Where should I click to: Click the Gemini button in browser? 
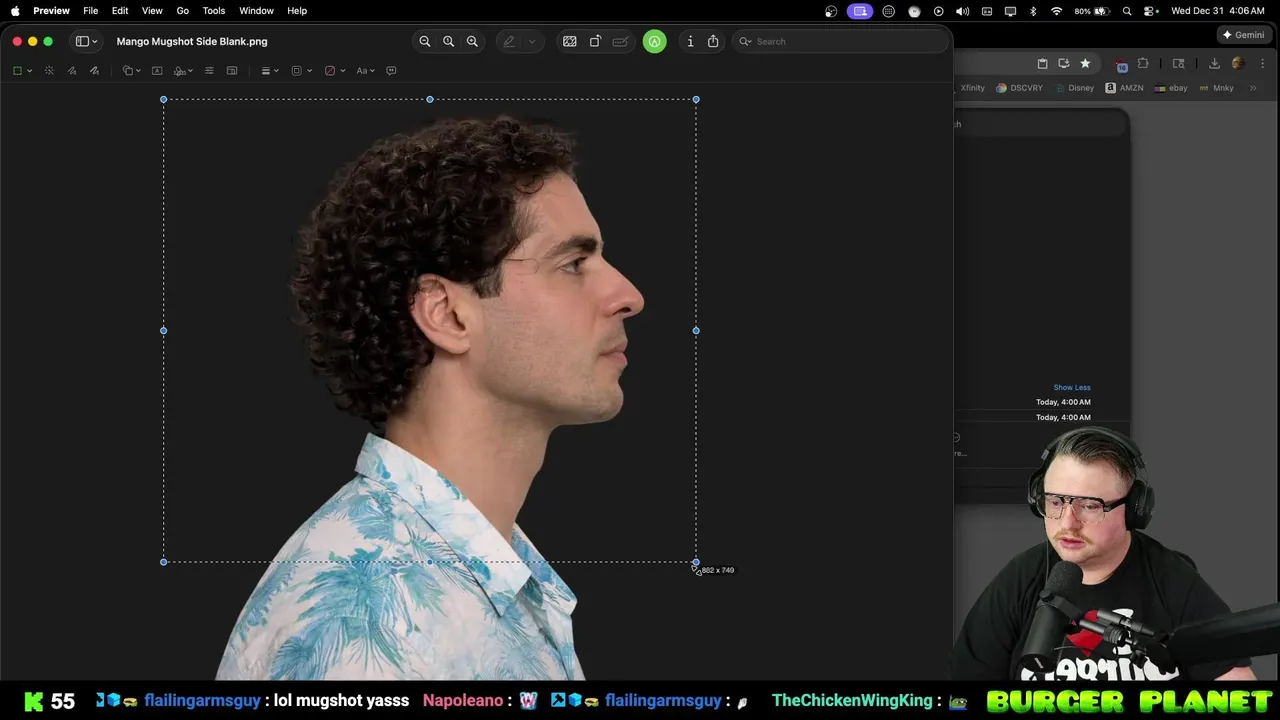point(1243,34)
